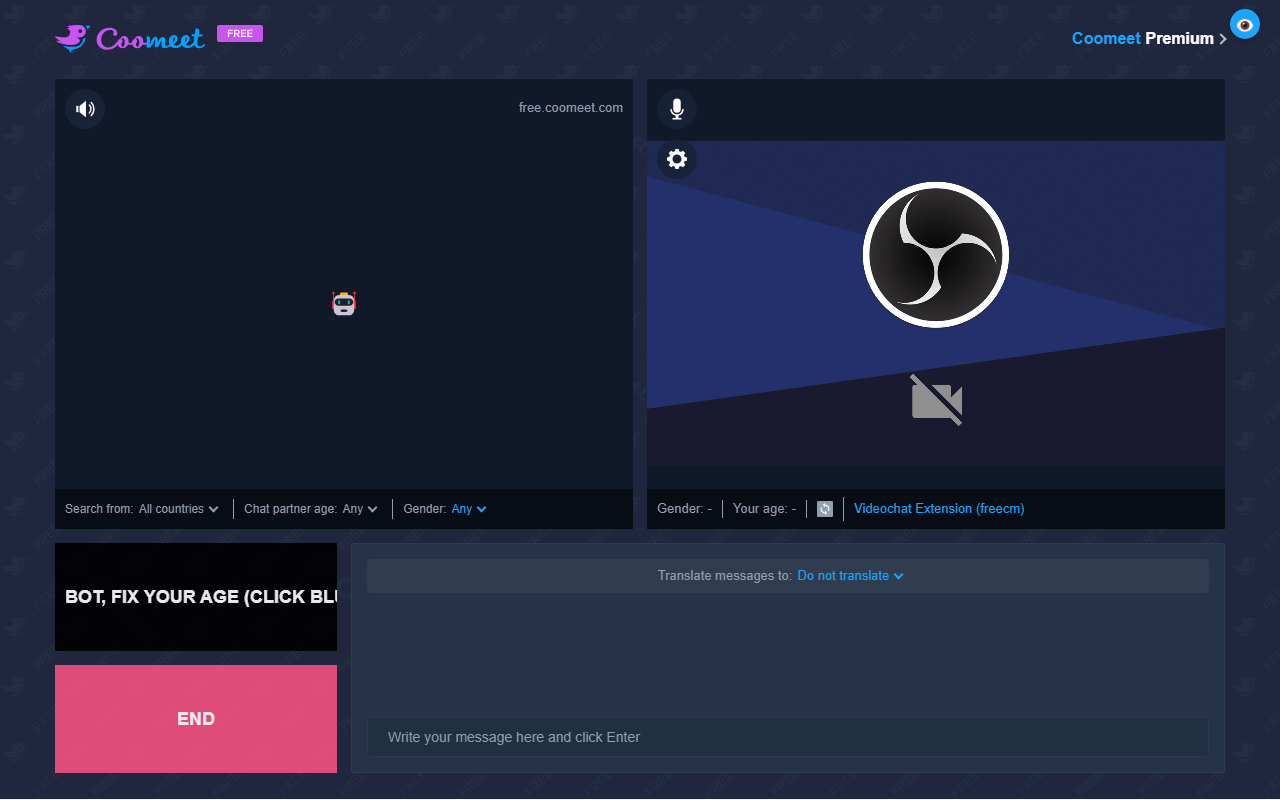
Task: Click the message input field
Action: tap(788, 737)
